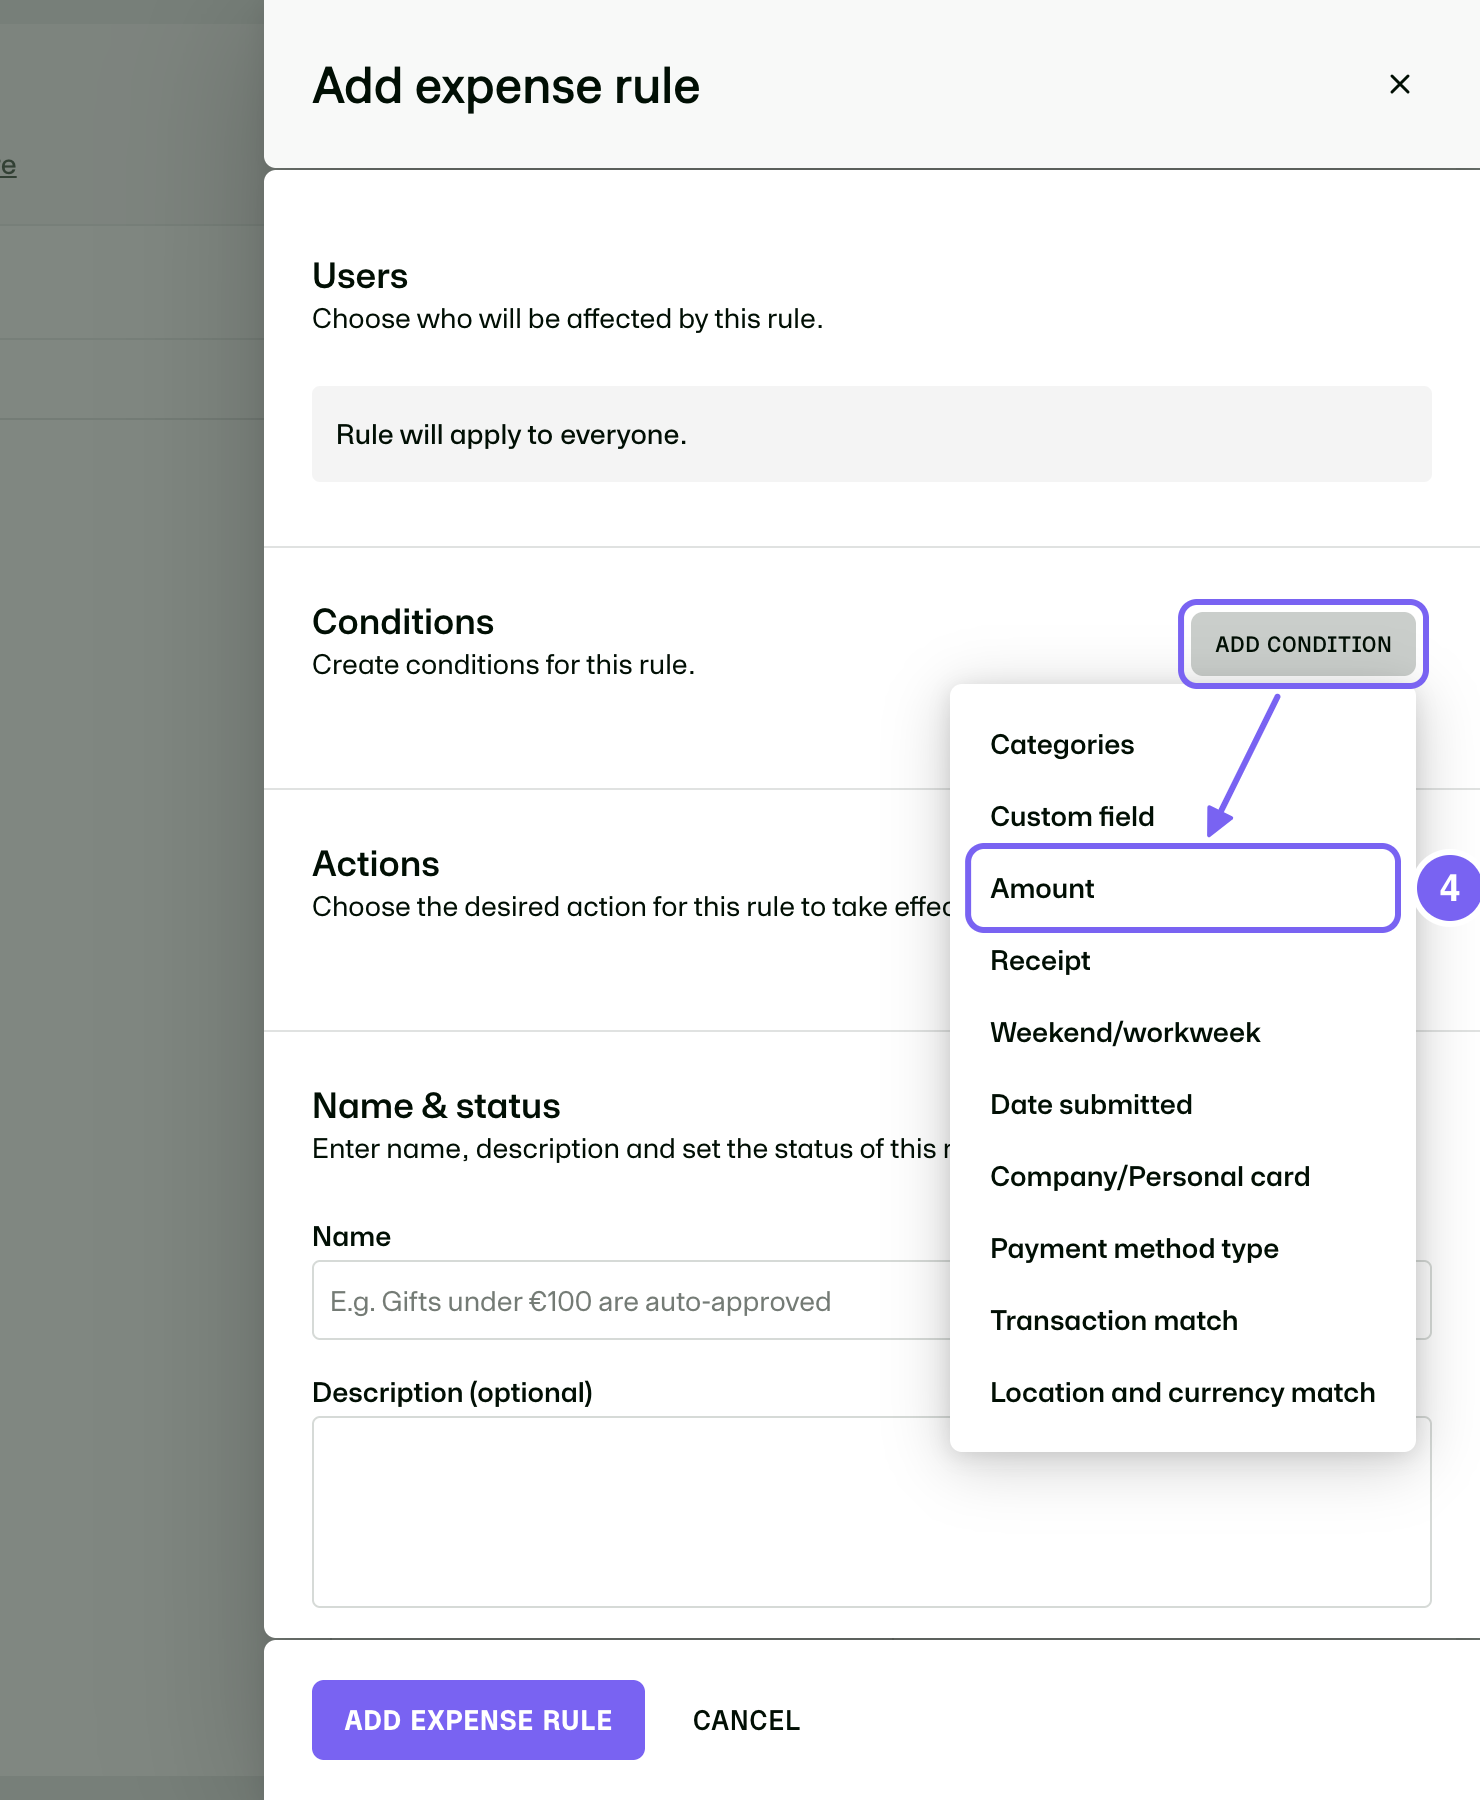1480x1800 pixels.
Task: Cancel the expense rule creation
Action: [746, 1720]
